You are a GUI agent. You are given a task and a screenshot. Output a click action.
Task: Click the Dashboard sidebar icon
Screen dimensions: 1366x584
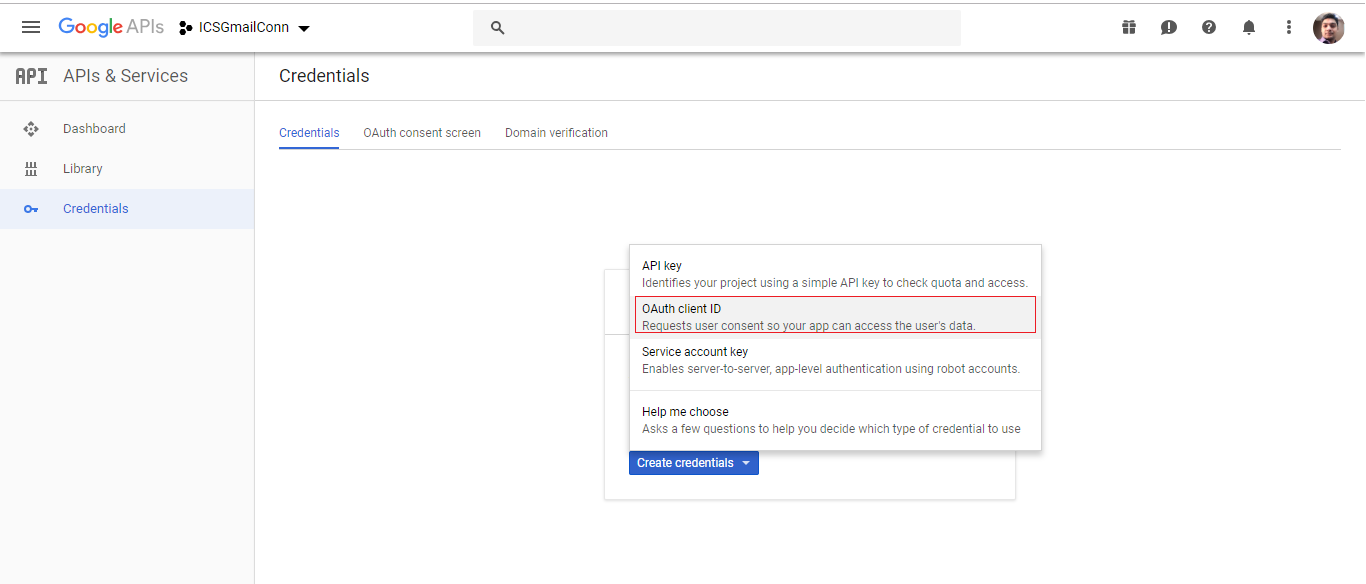pos(31,129)
